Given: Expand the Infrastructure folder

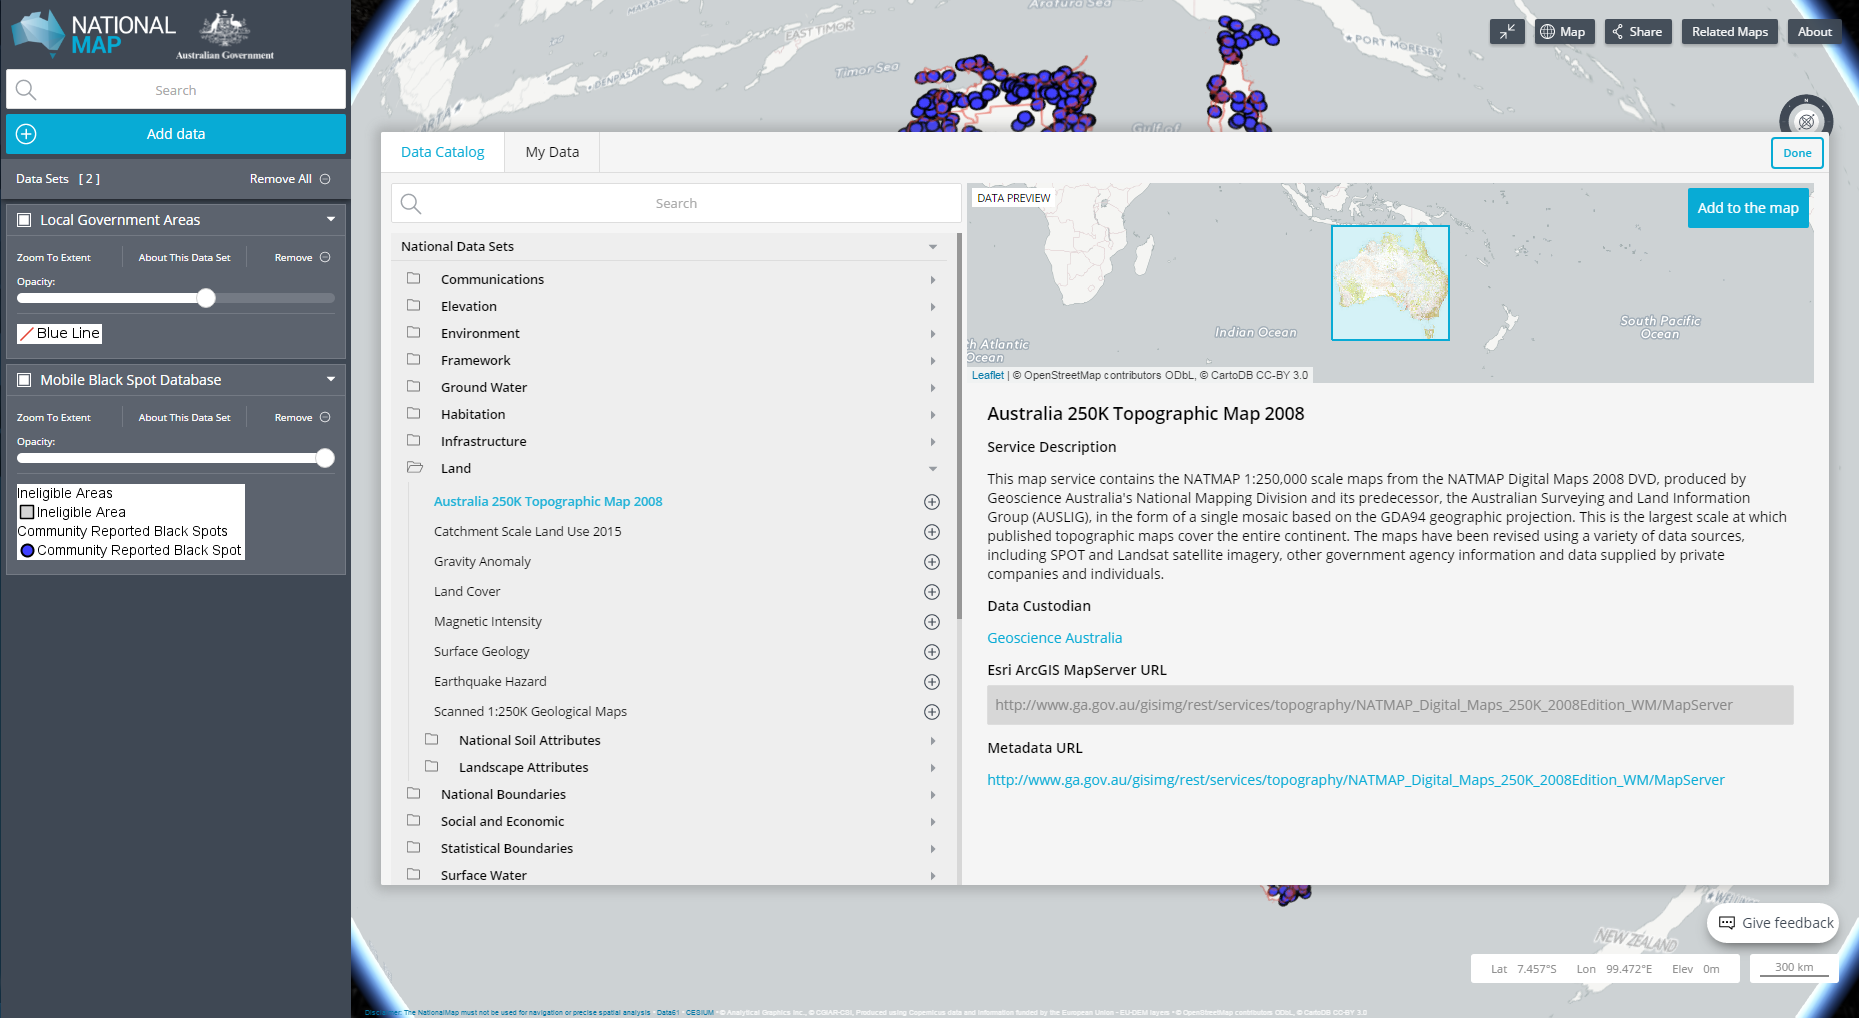Looking at the screenshot, I should [x=933, y=442].
